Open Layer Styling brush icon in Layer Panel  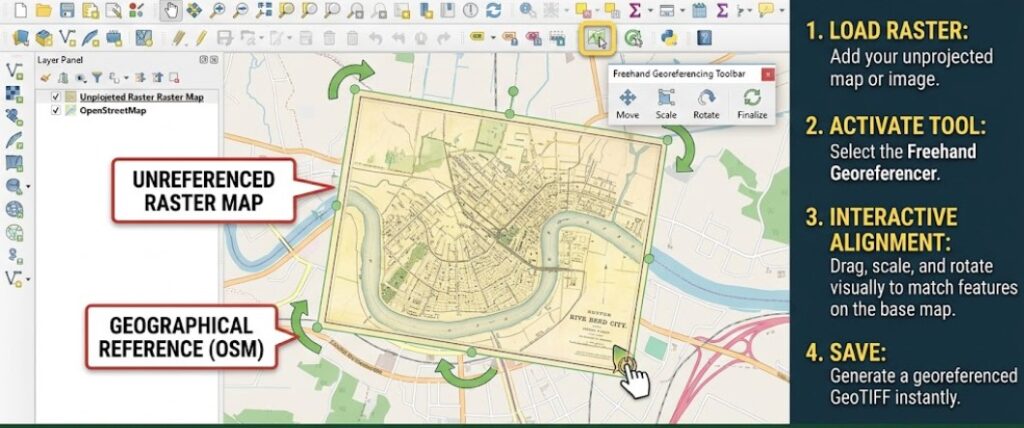pos(45,78)
